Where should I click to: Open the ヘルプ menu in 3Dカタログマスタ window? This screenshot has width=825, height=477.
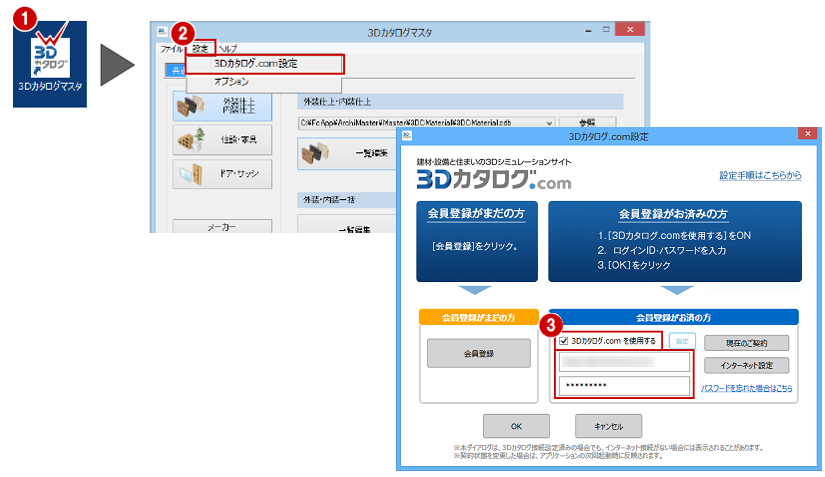tap(228, 48)
